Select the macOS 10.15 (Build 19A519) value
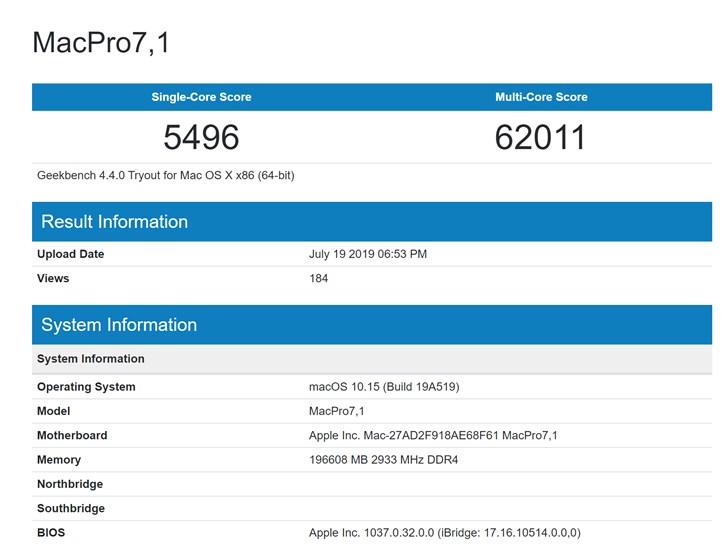 pyautogui.click(x=384, y=387)
